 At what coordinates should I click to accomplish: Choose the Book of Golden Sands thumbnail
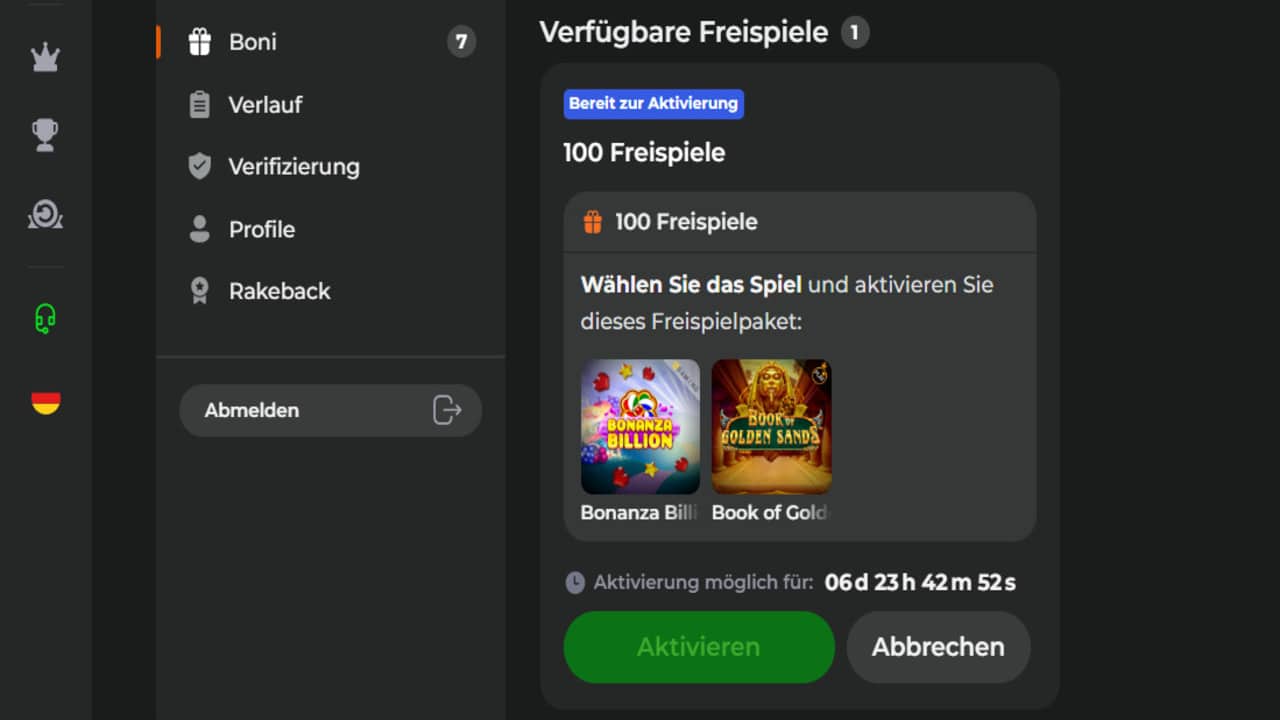(771, 427)
